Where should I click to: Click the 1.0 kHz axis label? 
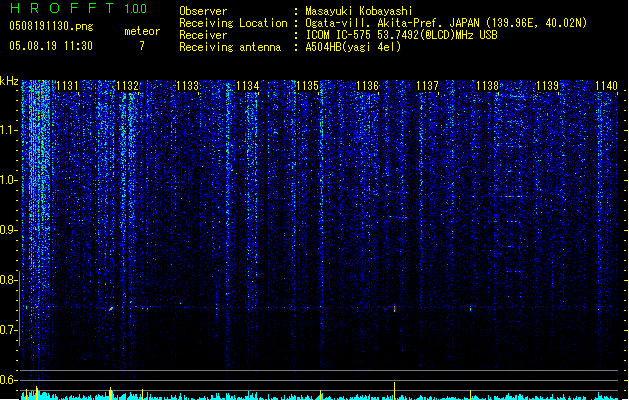click(8, 180)
